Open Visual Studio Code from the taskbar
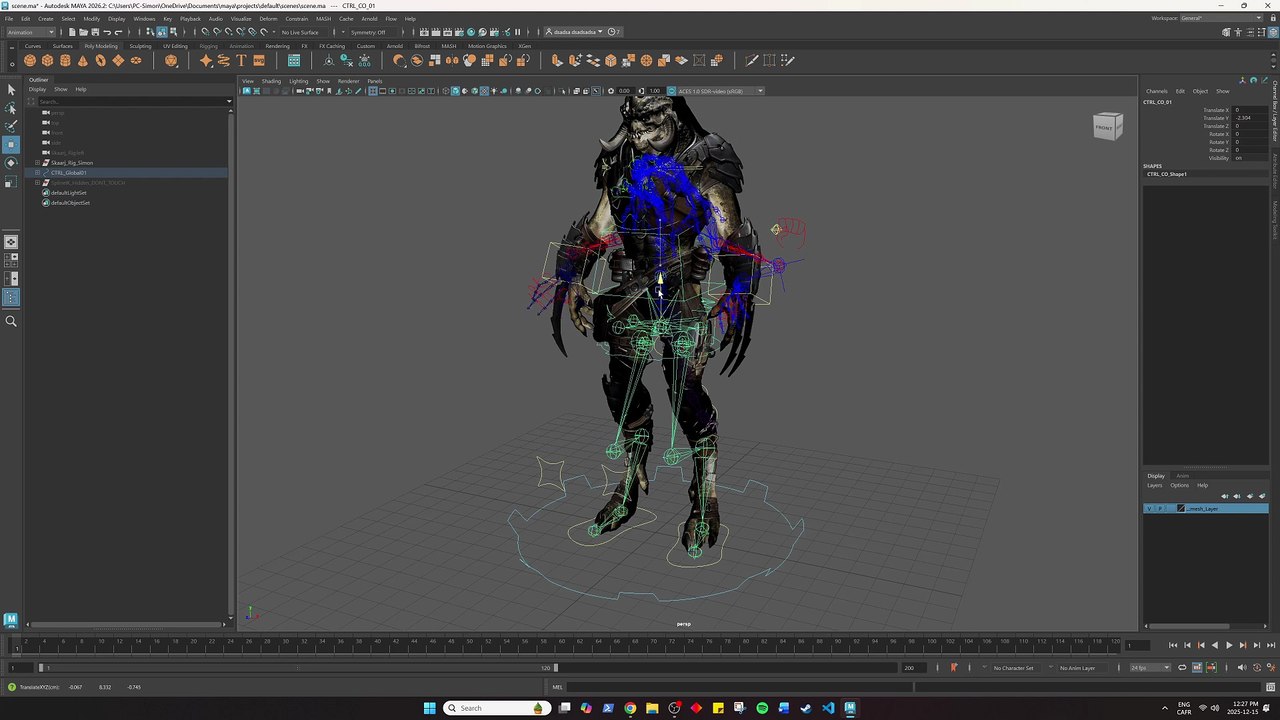This screenshot has width=1280, height=720. pyautogui.click(x=828, y=708)
